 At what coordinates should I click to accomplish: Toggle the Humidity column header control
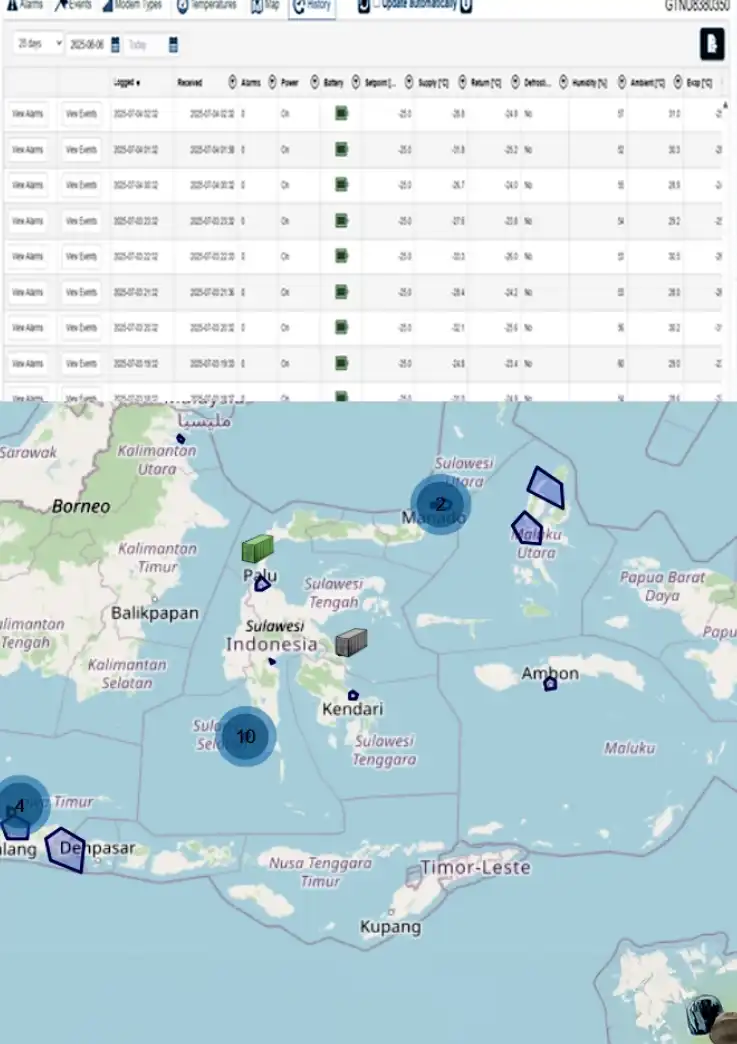[566, 82]
